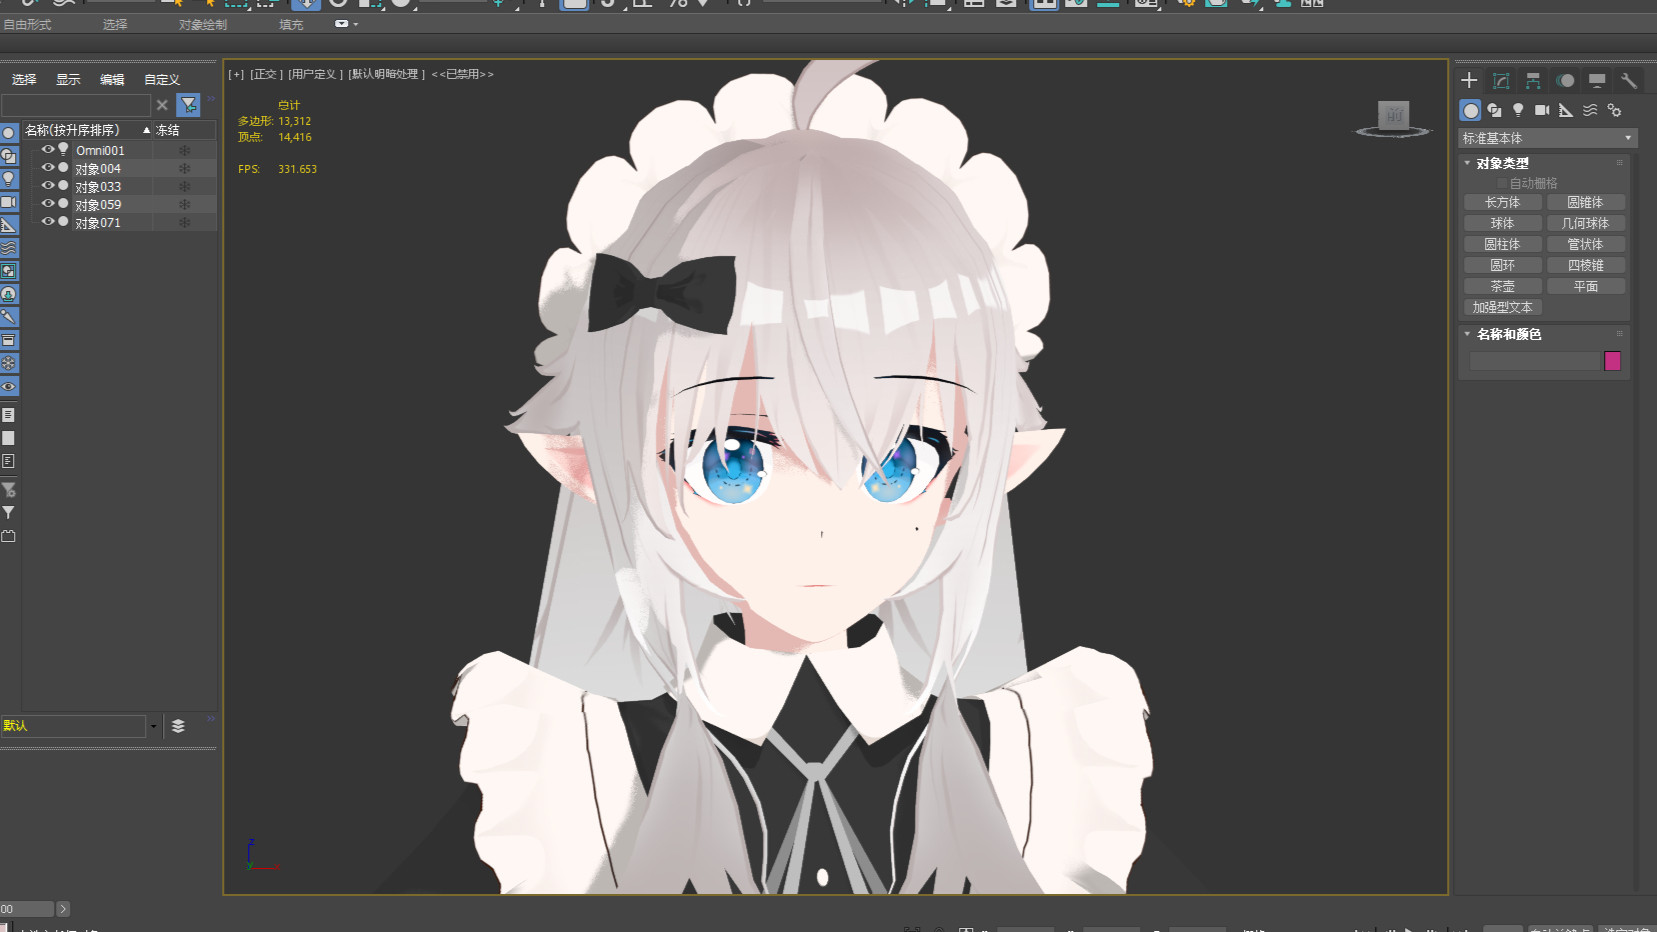Open the 显示 menu in scene explorer
Screen dimensions: 1657x932
coord(68,80)
